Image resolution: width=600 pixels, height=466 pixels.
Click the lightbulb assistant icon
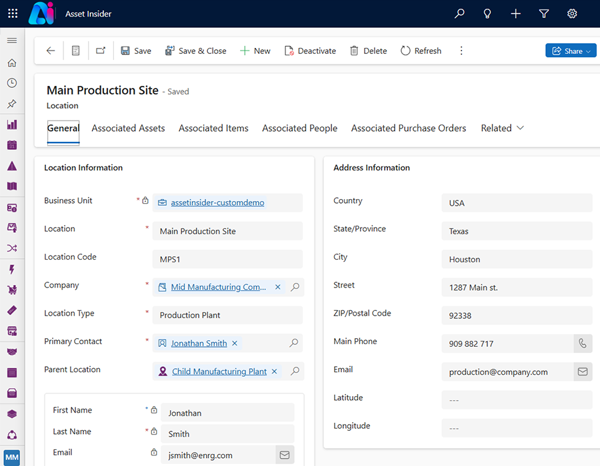tap(487, 14)
